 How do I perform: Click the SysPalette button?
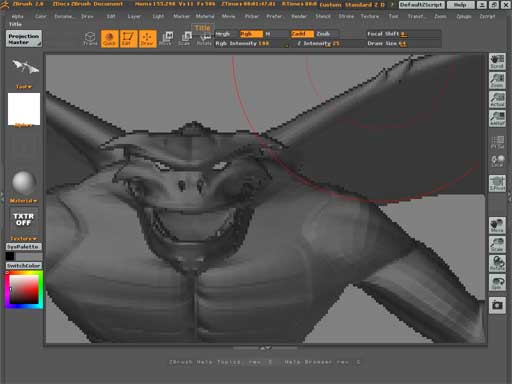click(x=24, y=247)
